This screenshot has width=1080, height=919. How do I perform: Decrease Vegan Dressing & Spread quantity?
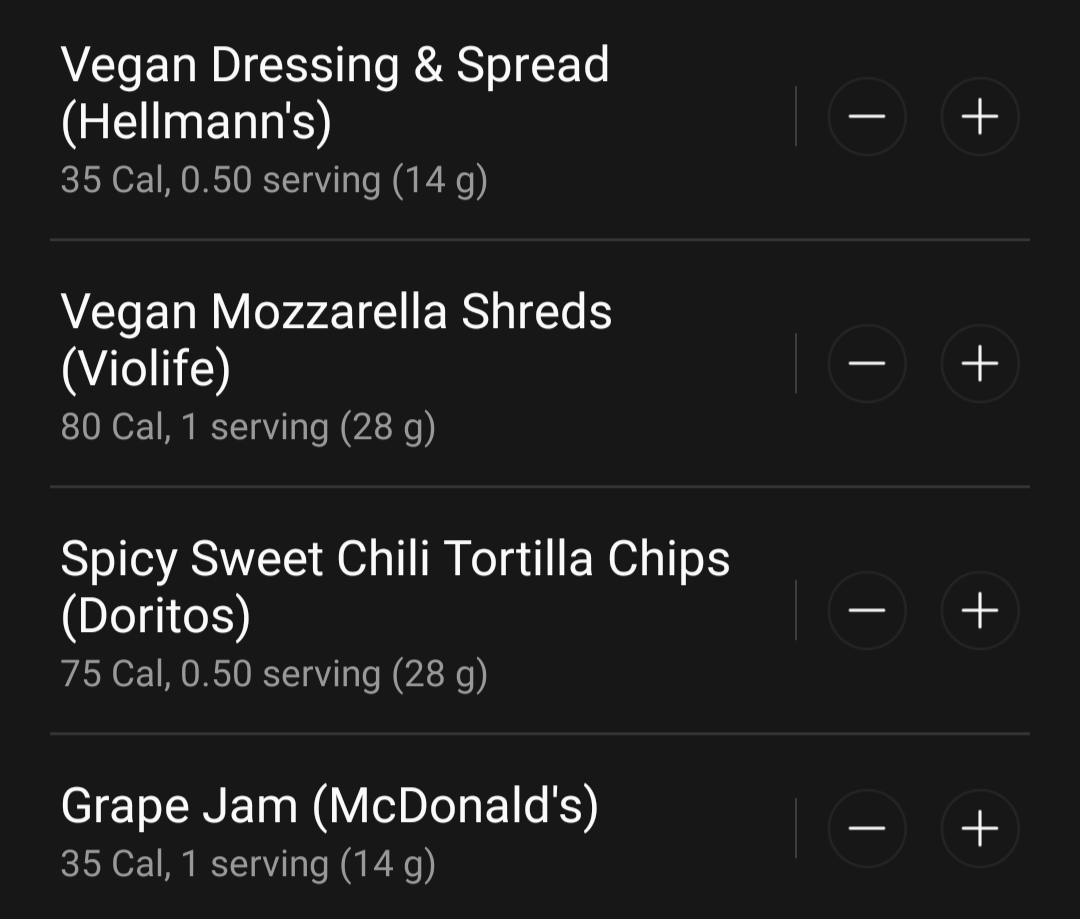point(867,117)
